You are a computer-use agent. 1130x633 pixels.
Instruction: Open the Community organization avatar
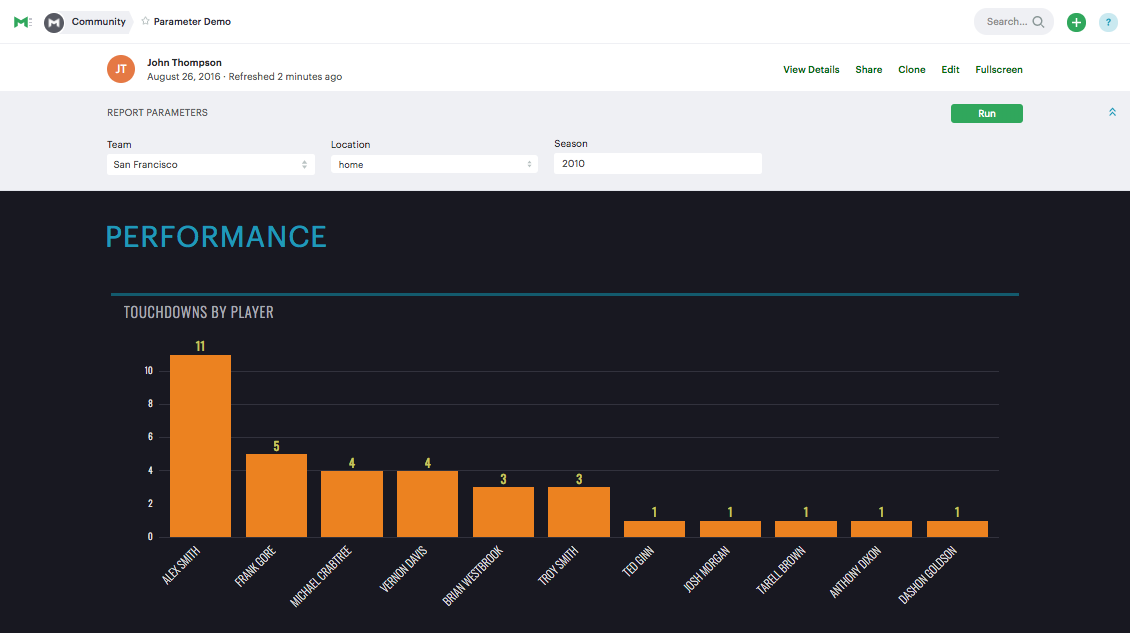point(54,22)
